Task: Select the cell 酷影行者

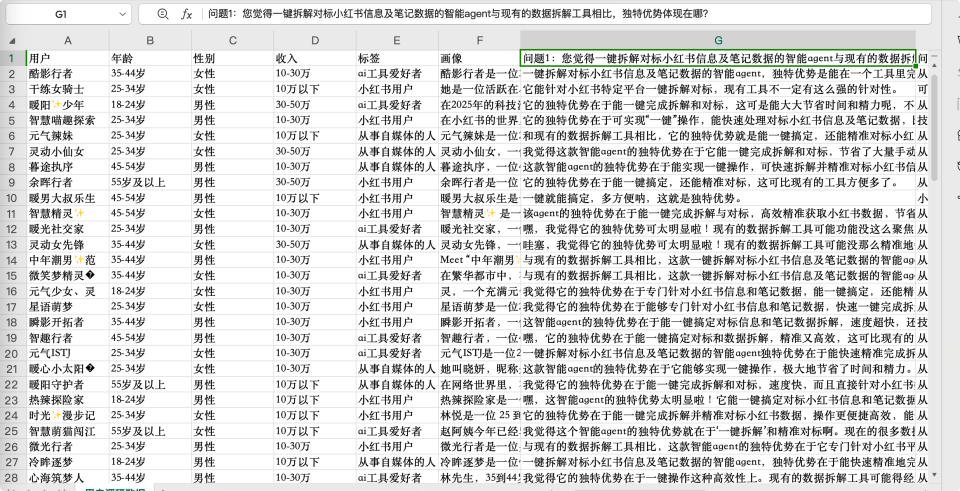Action: (68, 73)
